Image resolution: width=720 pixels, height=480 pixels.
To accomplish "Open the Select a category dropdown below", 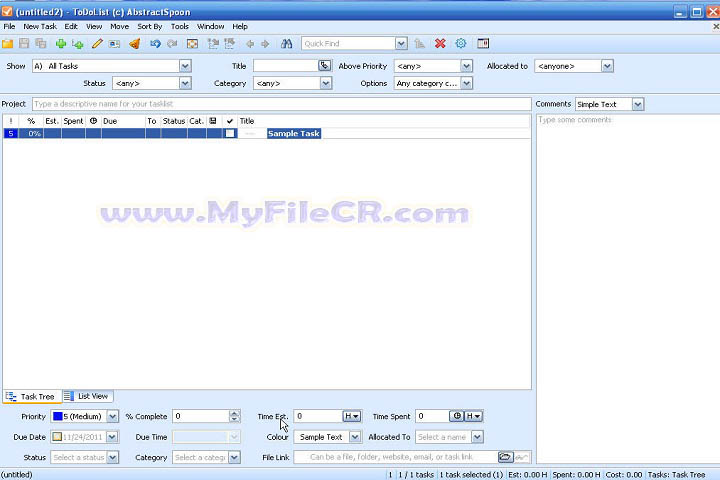I will tap(234, 457).
